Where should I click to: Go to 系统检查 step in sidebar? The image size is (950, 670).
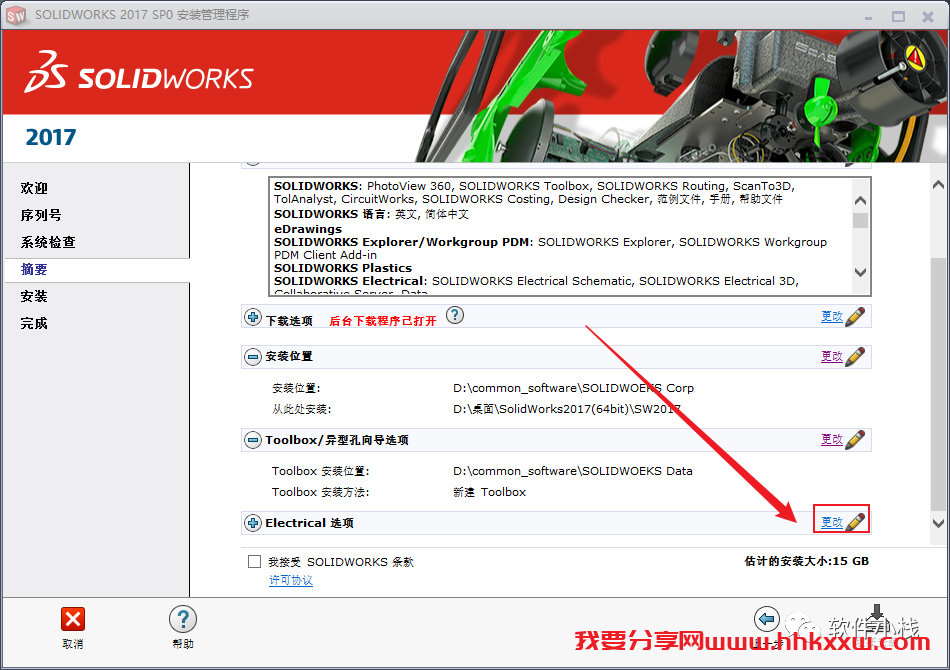[48, 242]
